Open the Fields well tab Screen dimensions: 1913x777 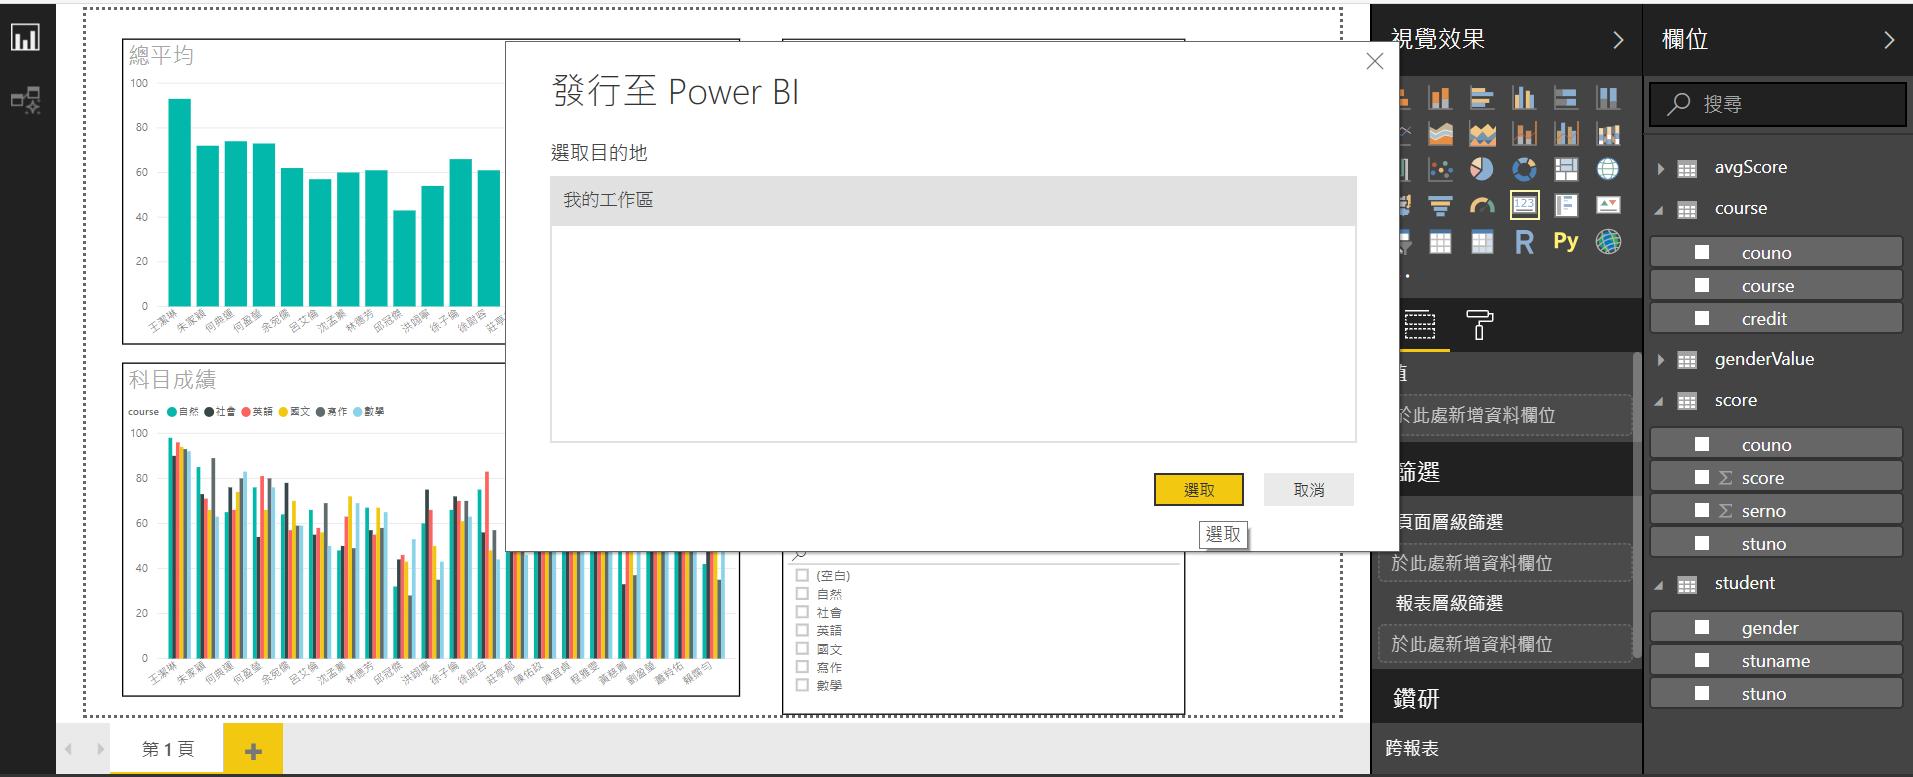tap(1420, 324)
